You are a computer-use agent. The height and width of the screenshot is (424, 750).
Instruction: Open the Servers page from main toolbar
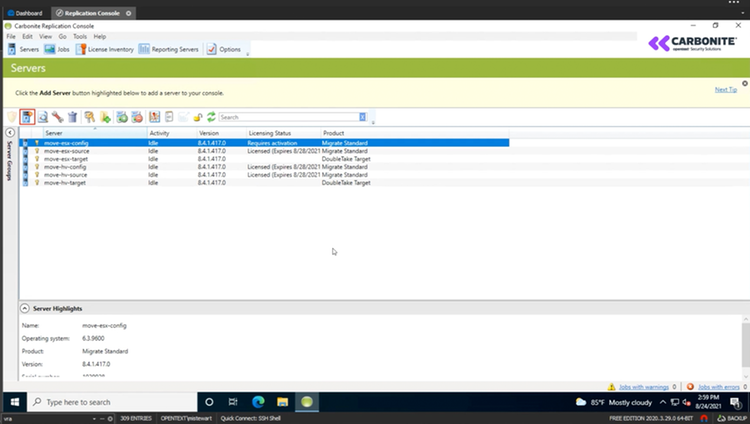coord(23,49)
